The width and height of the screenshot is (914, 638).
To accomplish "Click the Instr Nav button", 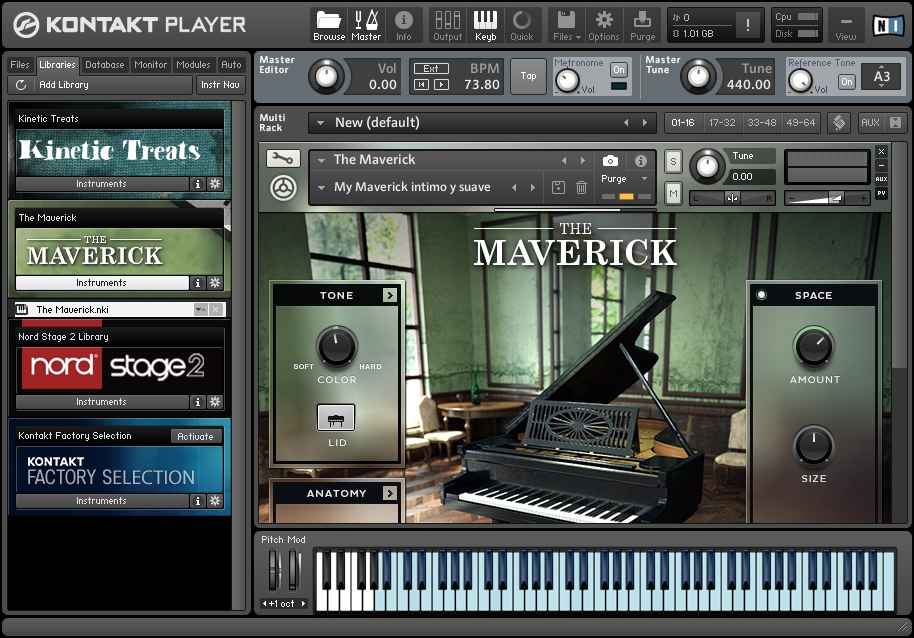I will (x=220, y=85).
